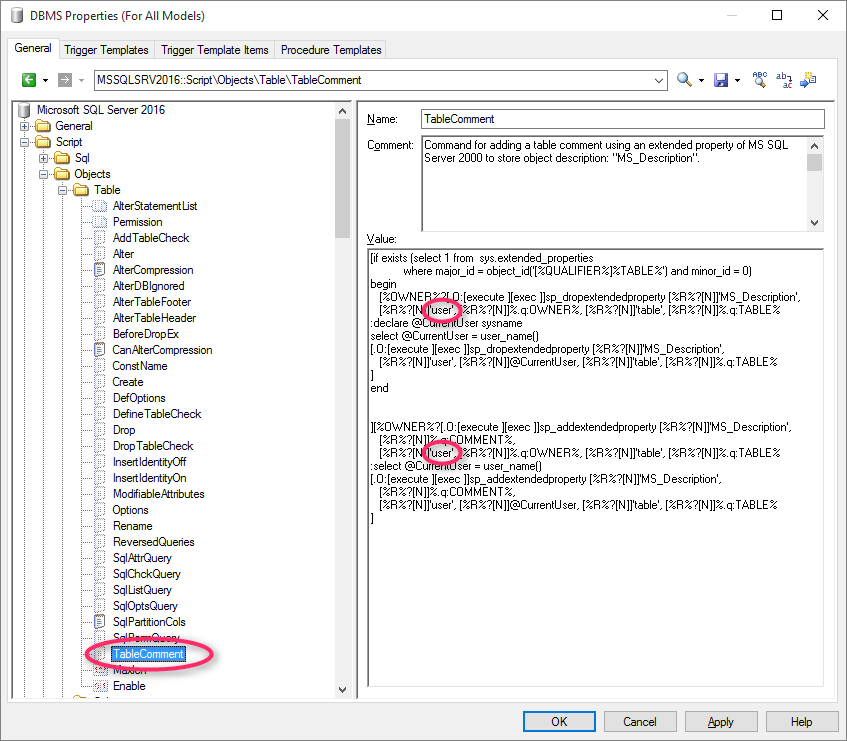847x741 pixels.
Task: Click the Enable item icon in tree
Action: coord(100,686)
